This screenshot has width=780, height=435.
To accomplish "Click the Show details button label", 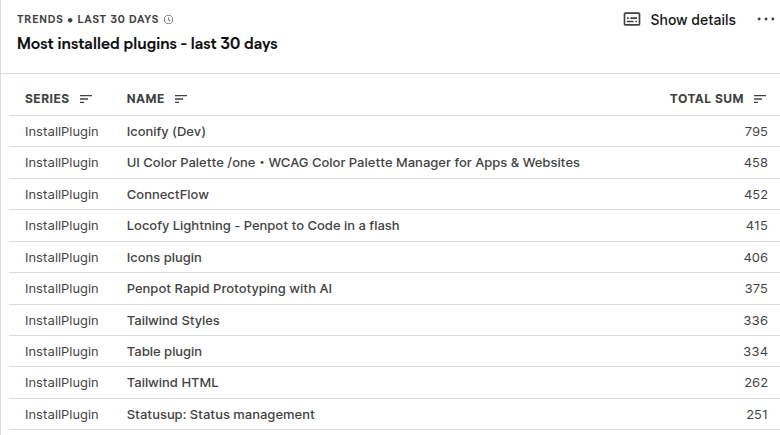I will (693, 20).
